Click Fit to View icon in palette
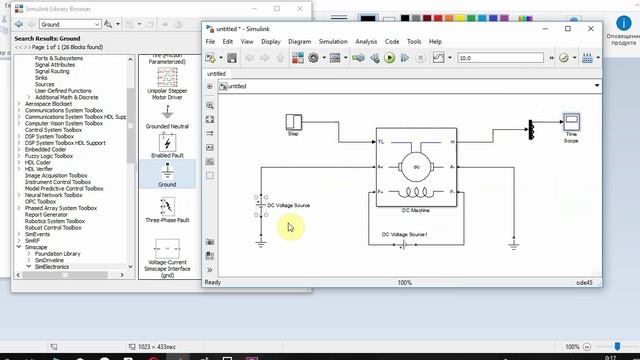640x360 pixels. (210, 120)
